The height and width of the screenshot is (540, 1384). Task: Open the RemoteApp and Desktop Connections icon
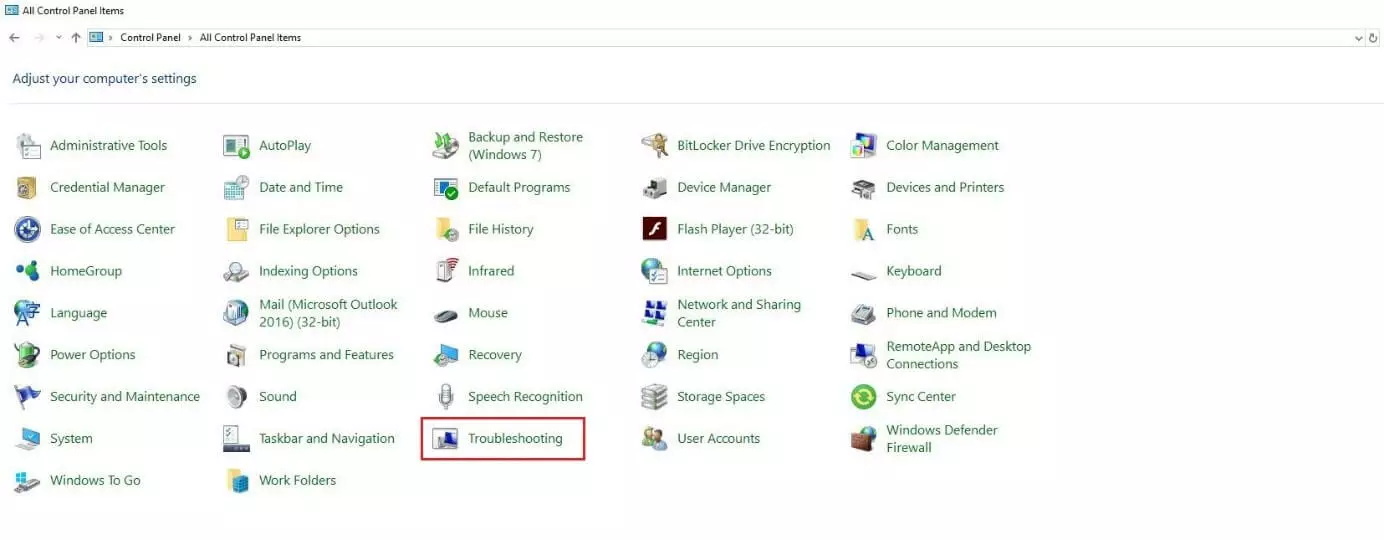pyautogui.click(x=864, y=355)
